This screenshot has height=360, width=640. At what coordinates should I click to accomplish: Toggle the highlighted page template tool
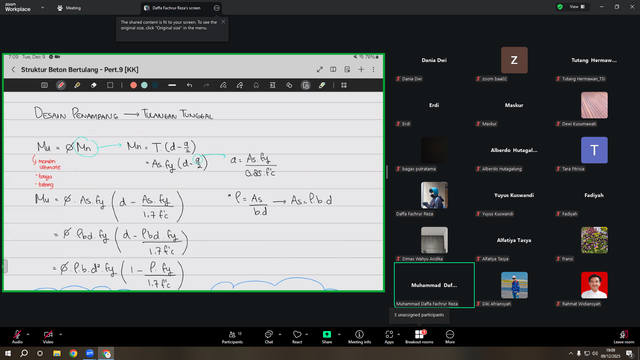tap(305, 85)
